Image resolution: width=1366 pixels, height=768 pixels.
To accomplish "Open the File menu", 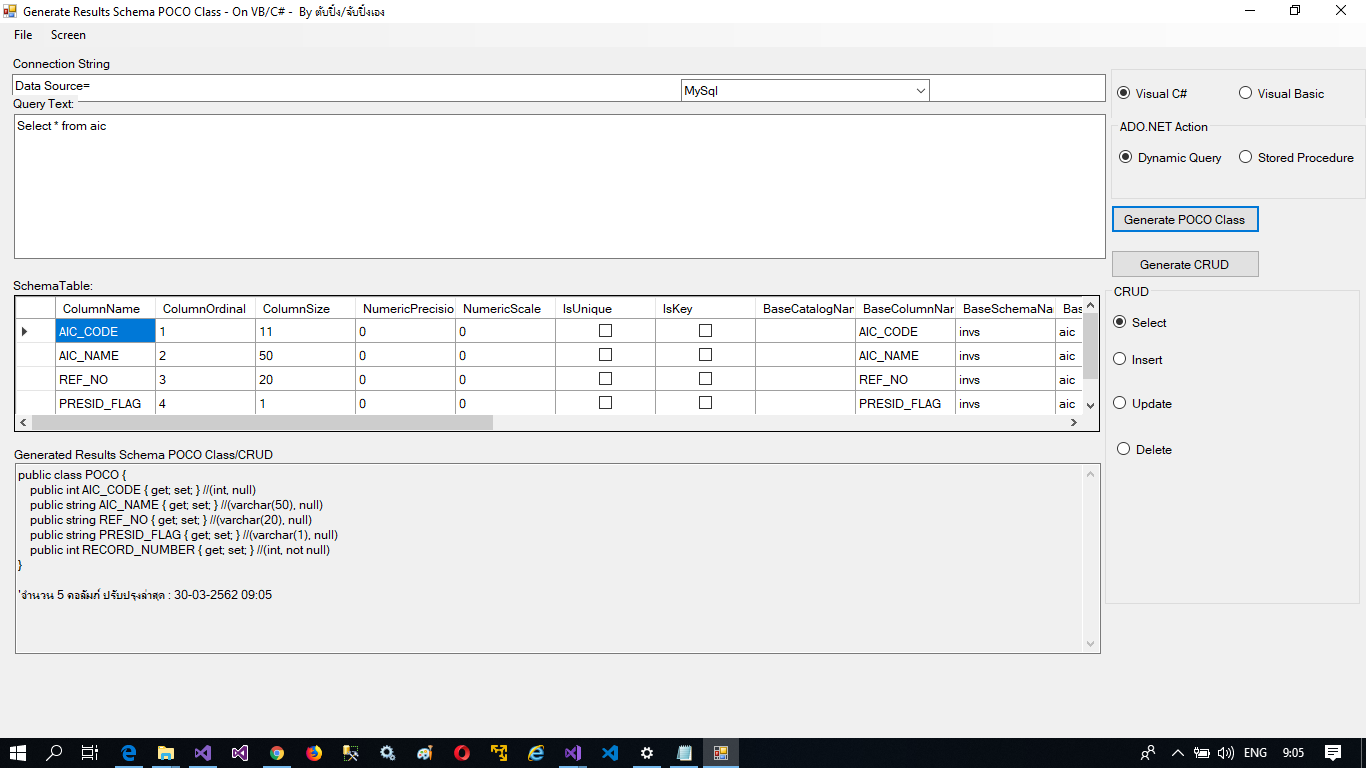I will [23, 35].
